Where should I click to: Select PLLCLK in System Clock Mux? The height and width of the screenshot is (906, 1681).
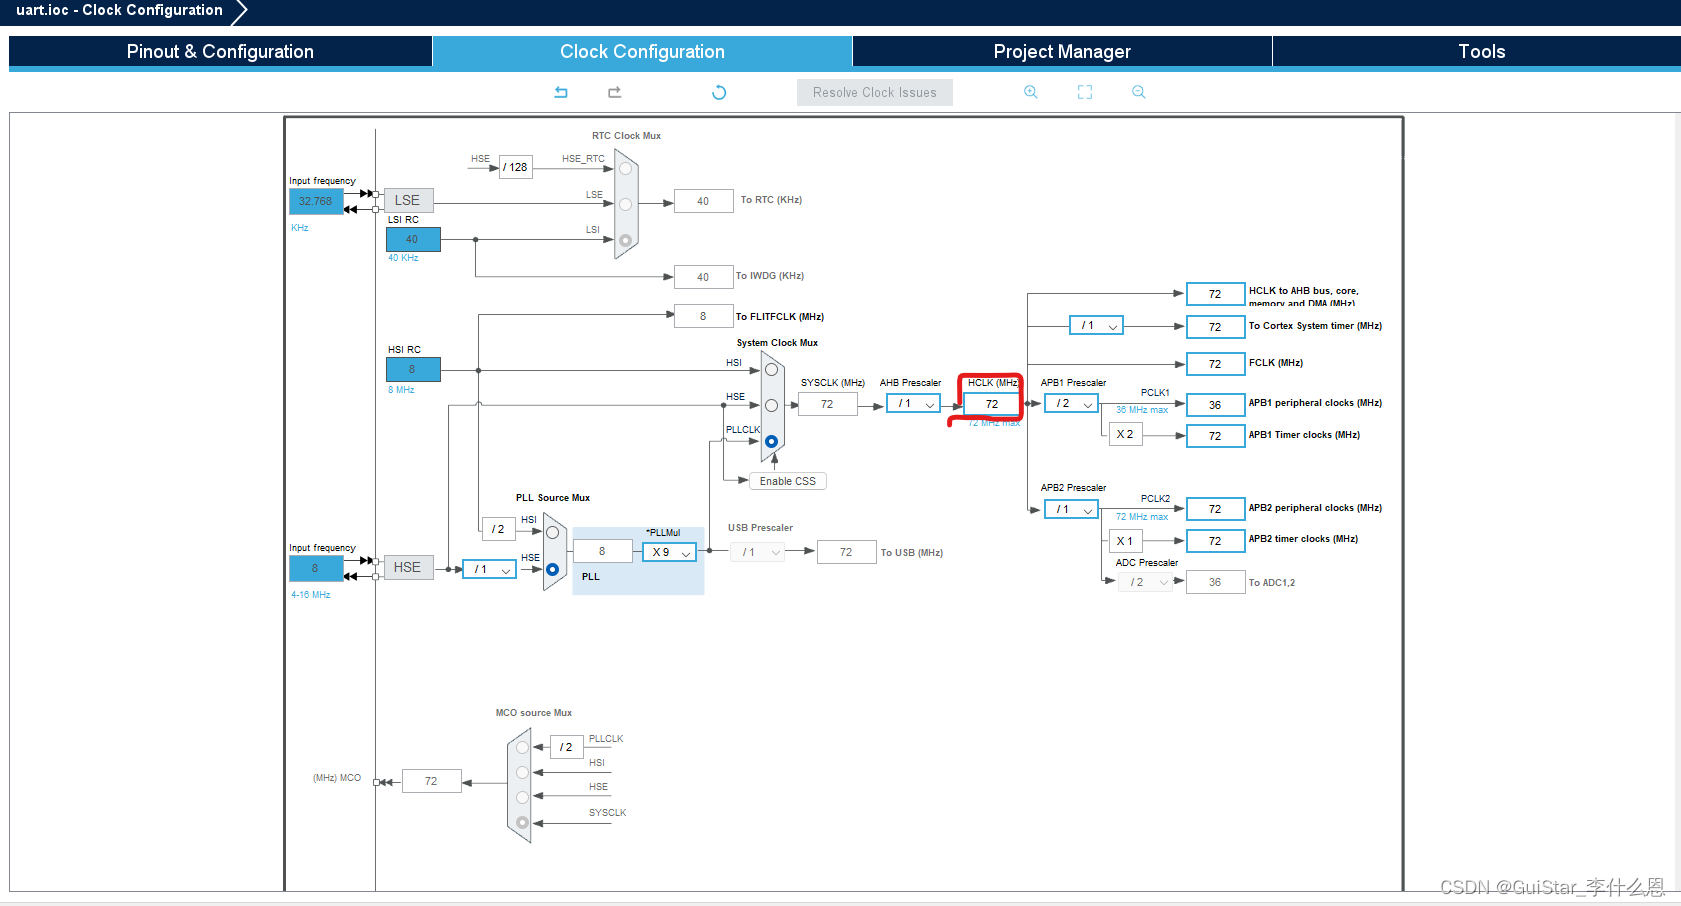tap(771, 441)
